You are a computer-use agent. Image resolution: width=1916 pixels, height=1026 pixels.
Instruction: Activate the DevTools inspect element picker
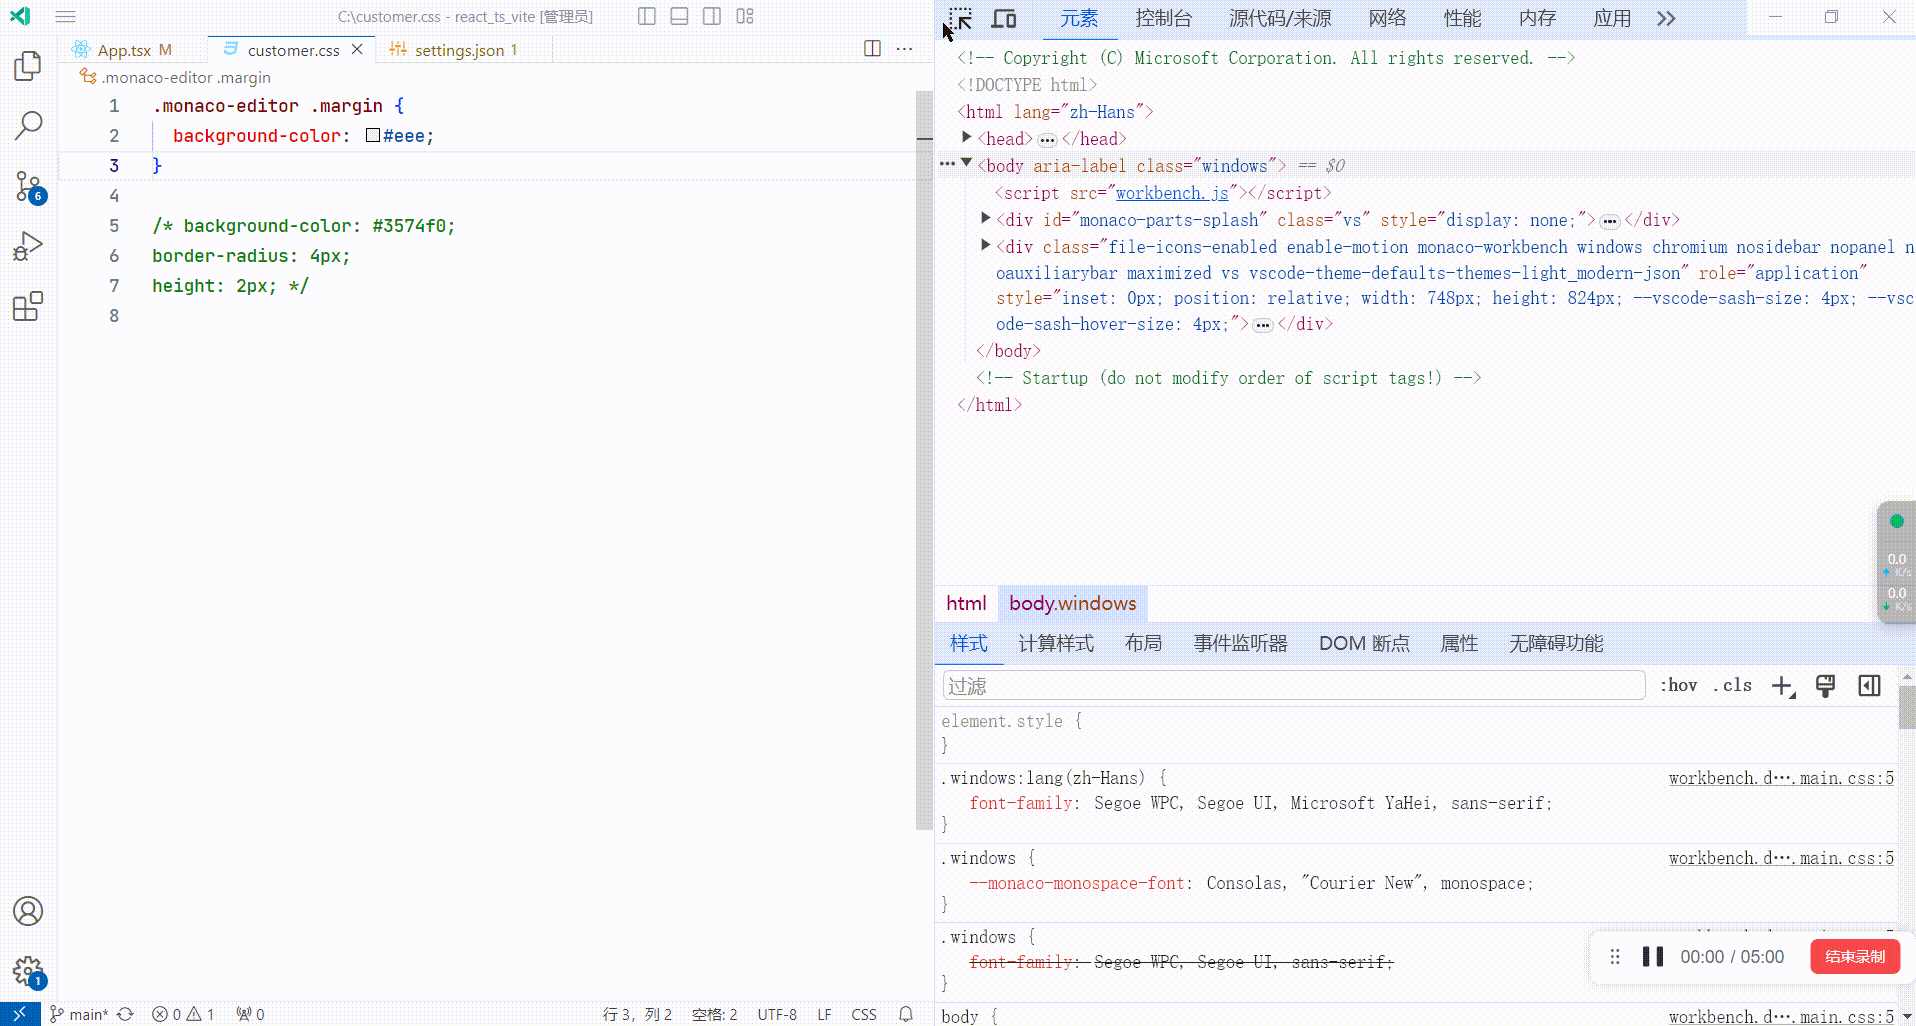[x=960, y=19]
